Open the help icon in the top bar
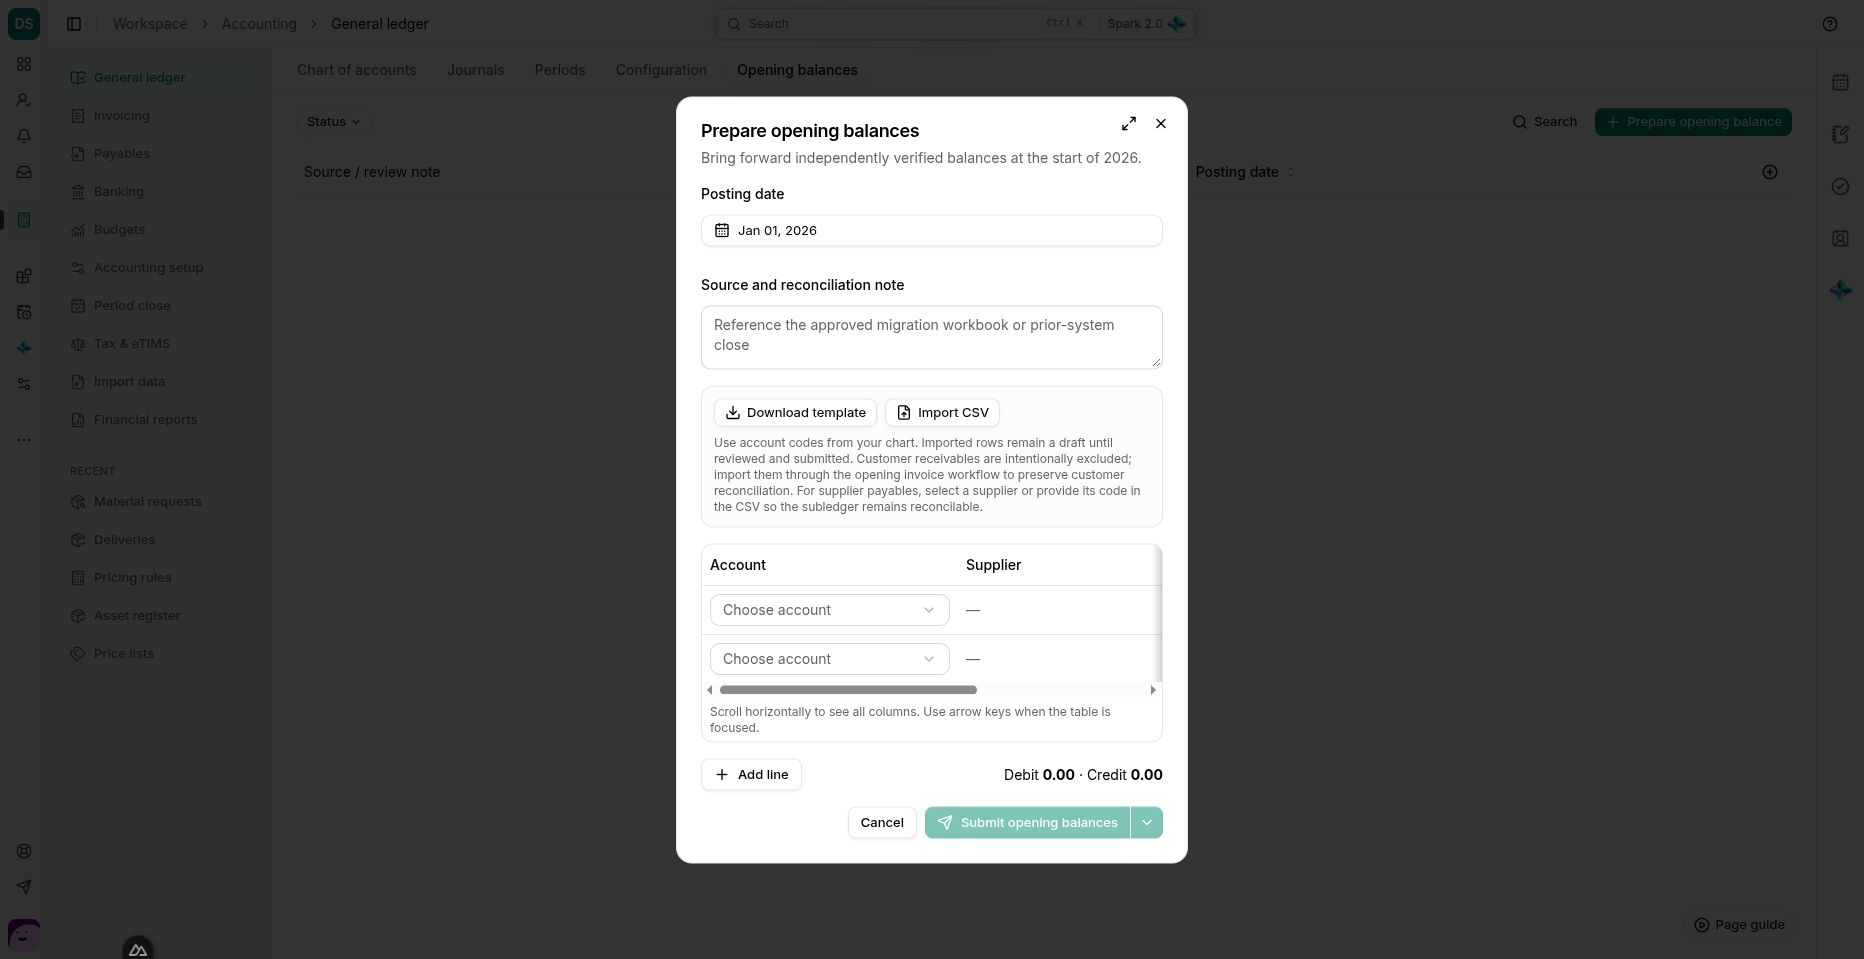The image size is (1864, 959). (1830, 24)
